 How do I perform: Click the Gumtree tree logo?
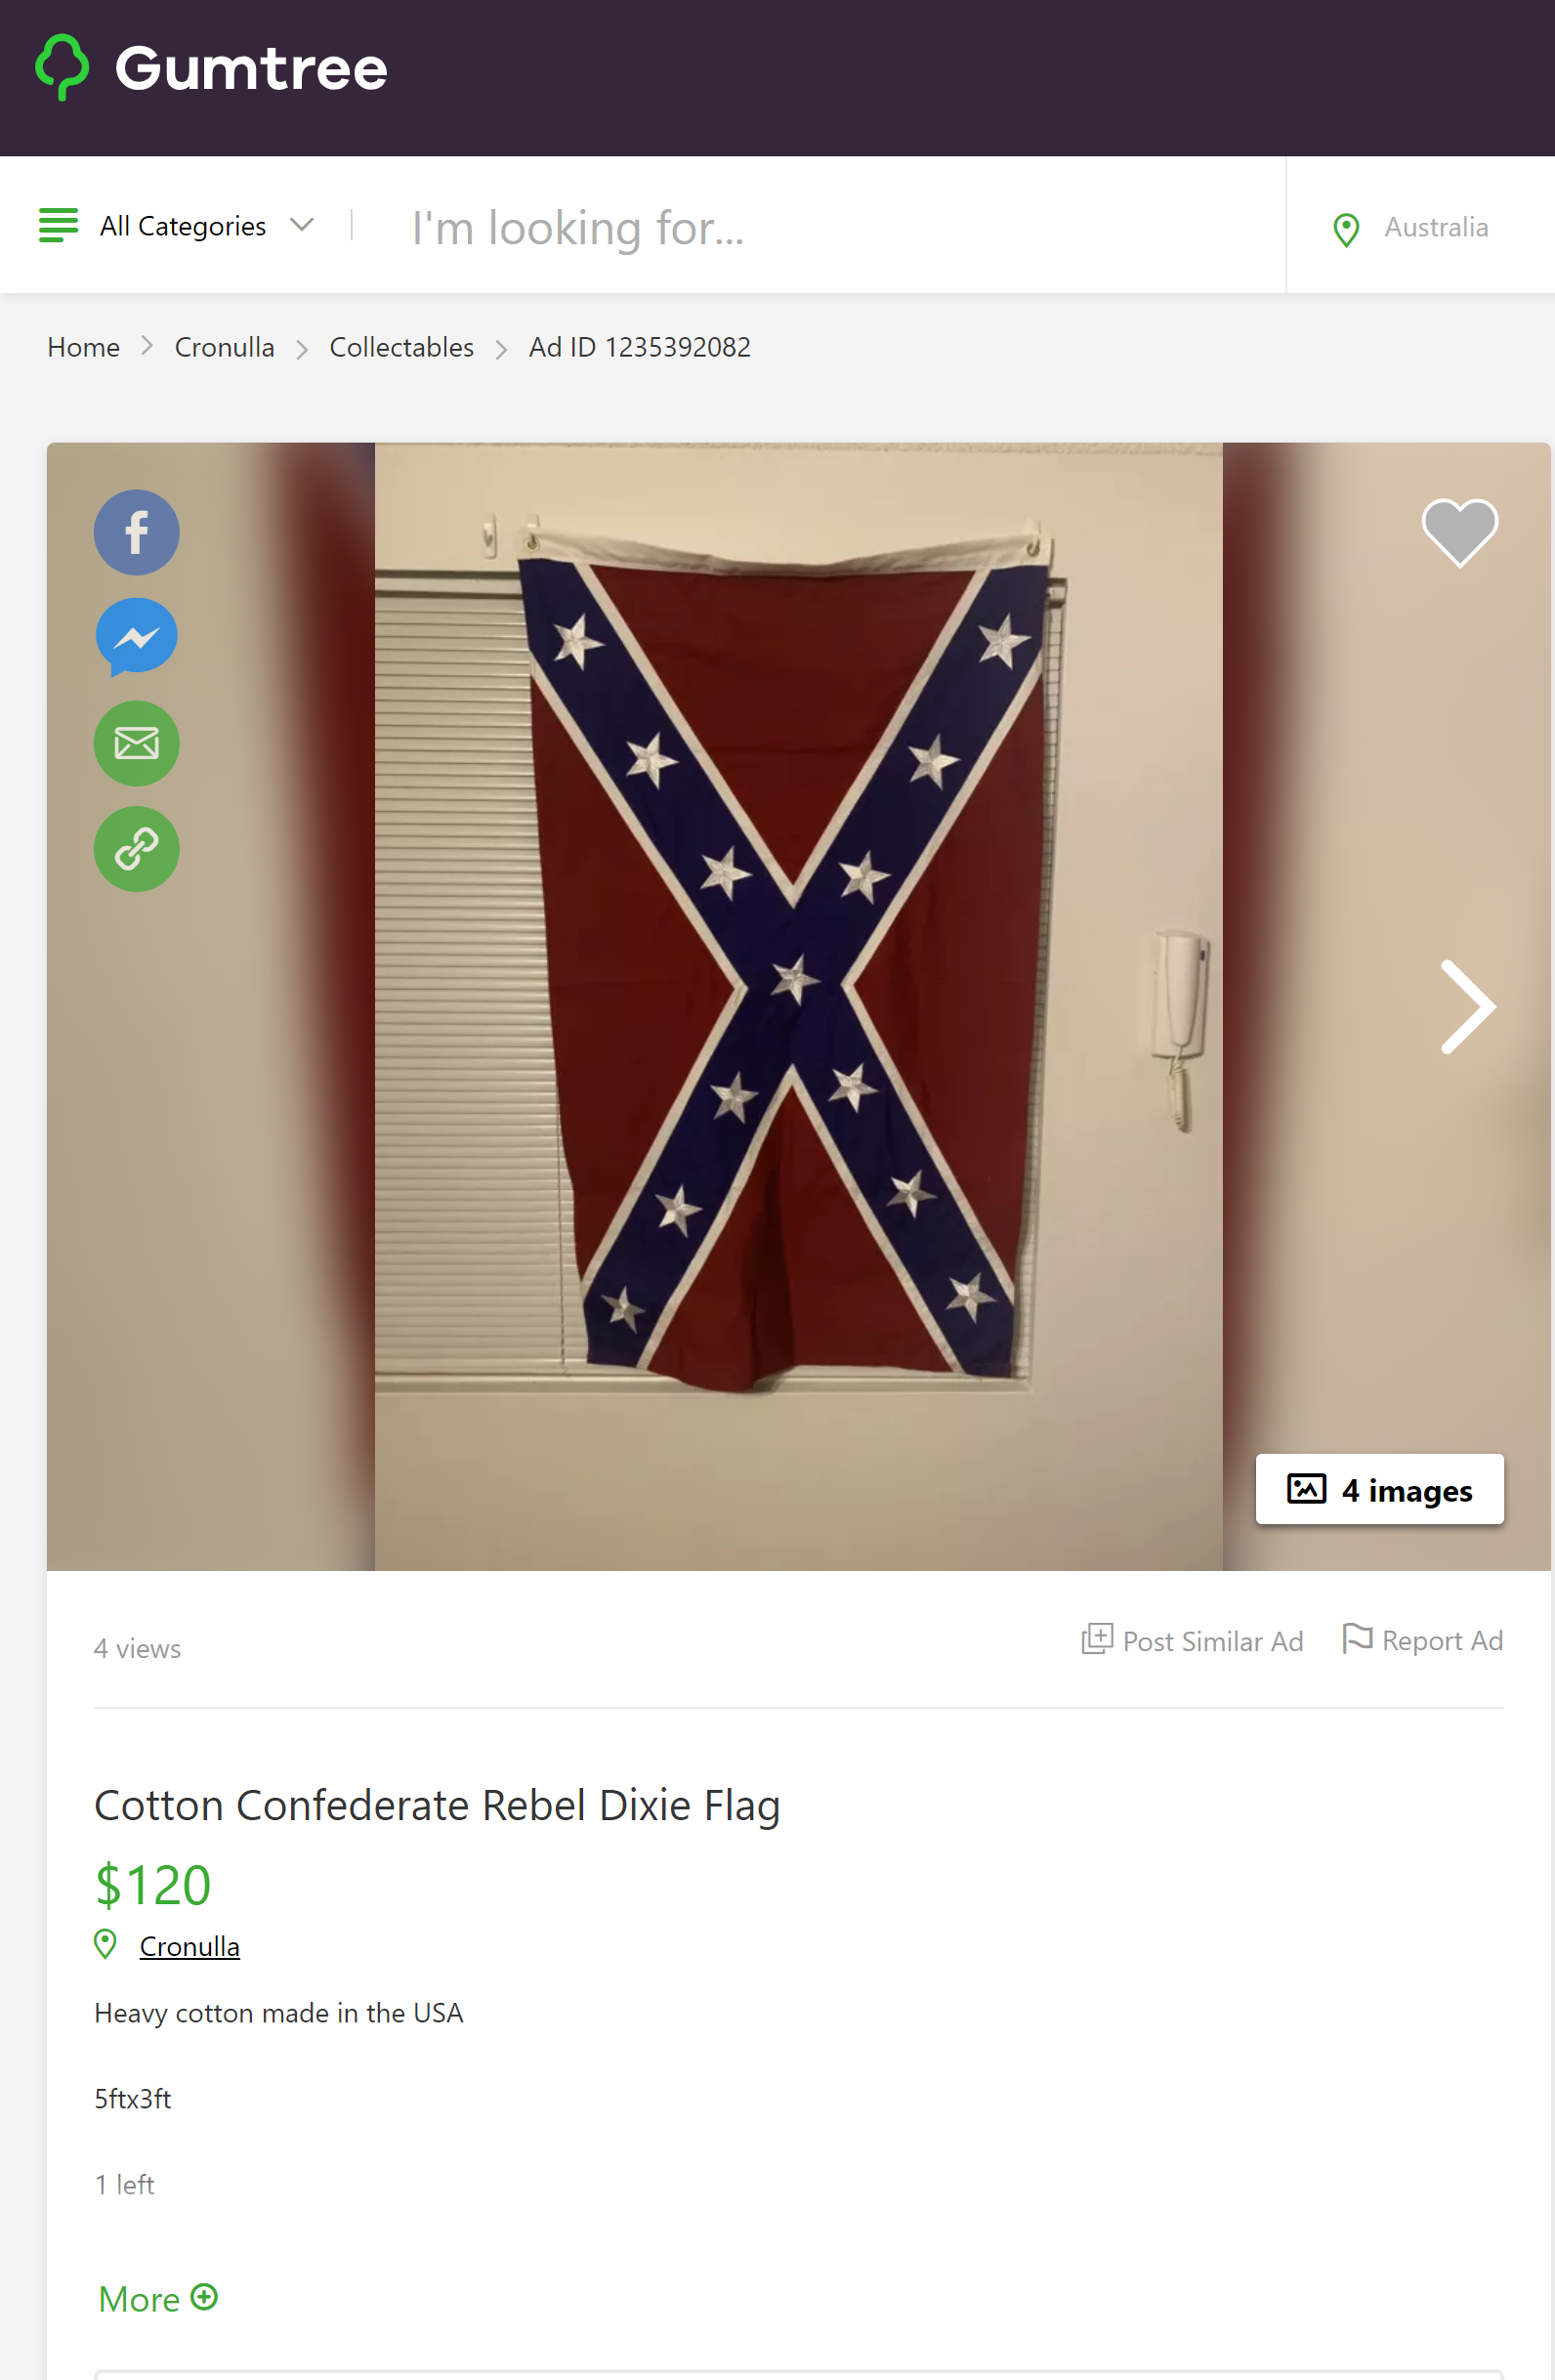tap(62, 67)
